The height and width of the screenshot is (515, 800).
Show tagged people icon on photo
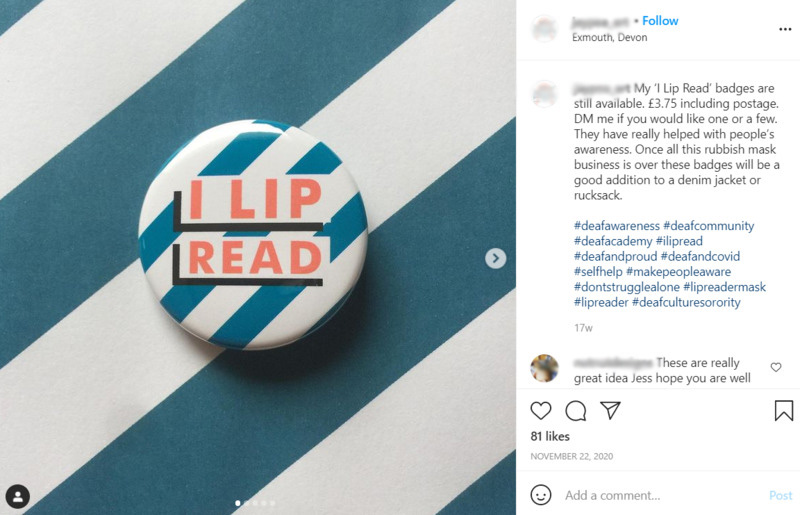coord(18,497)
